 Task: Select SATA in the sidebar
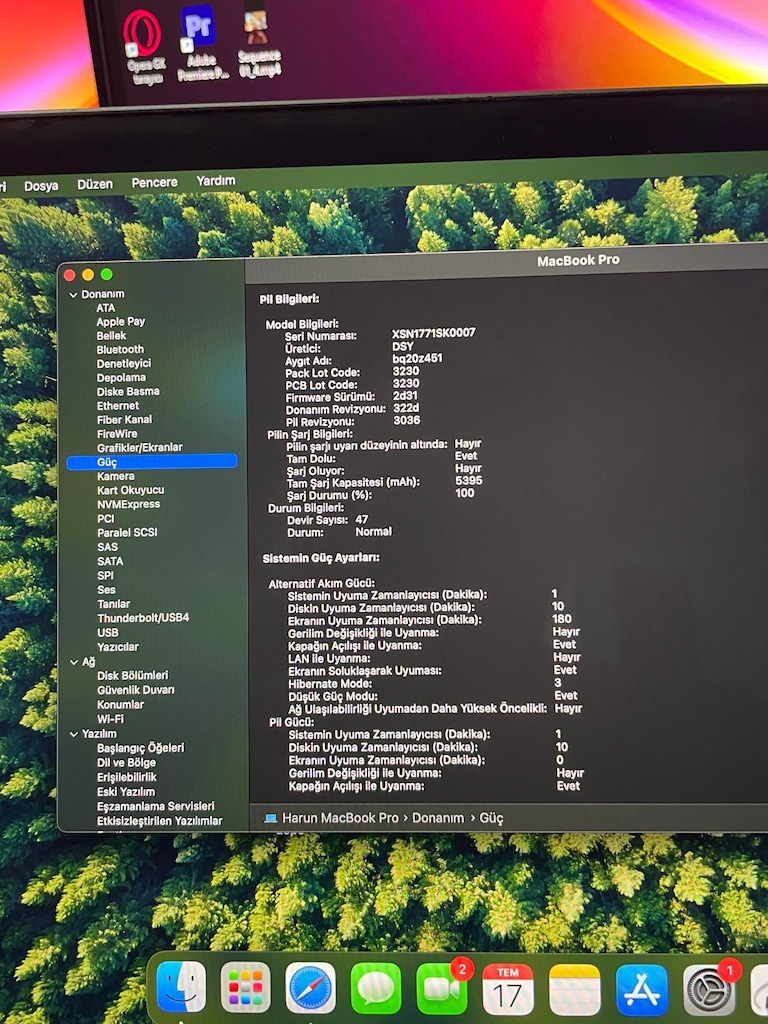[x=110, y=561]
